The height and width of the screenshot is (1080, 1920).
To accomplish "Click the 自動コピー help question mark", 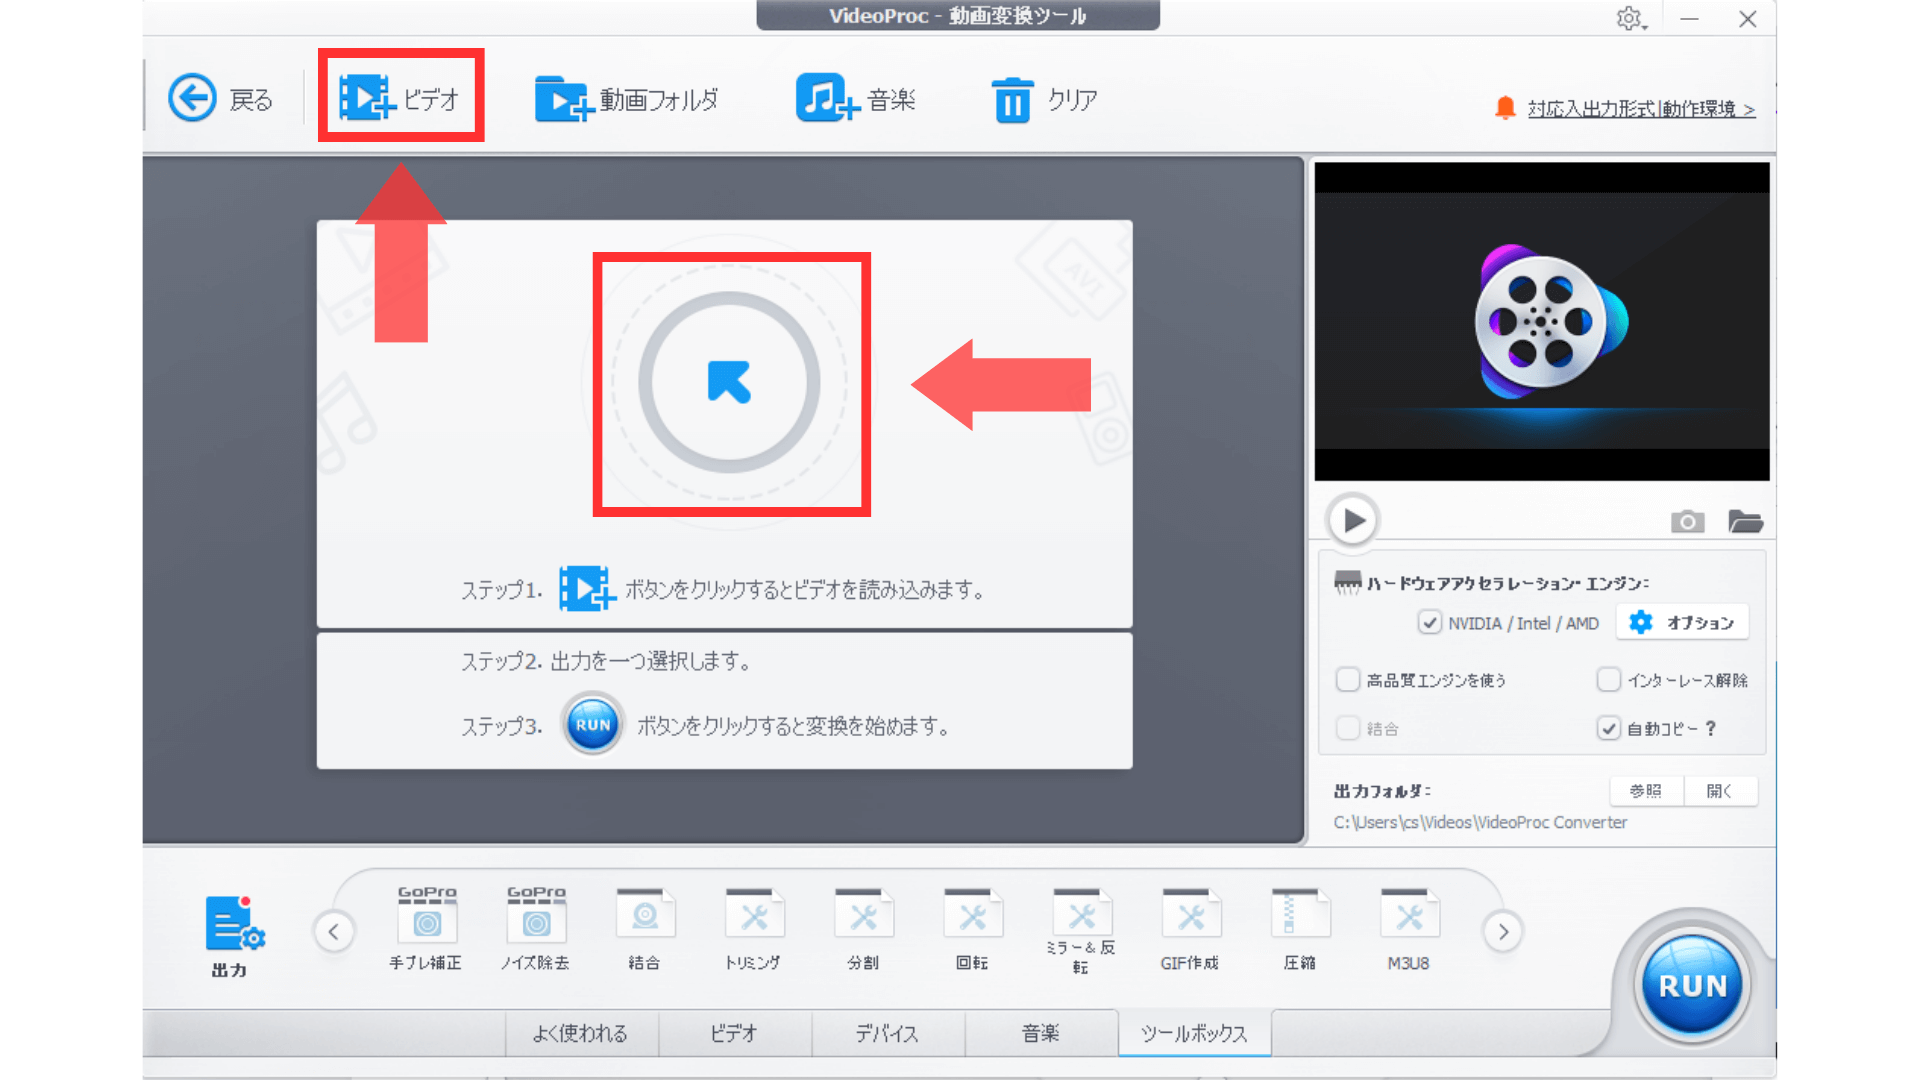I will [1711, 728].
